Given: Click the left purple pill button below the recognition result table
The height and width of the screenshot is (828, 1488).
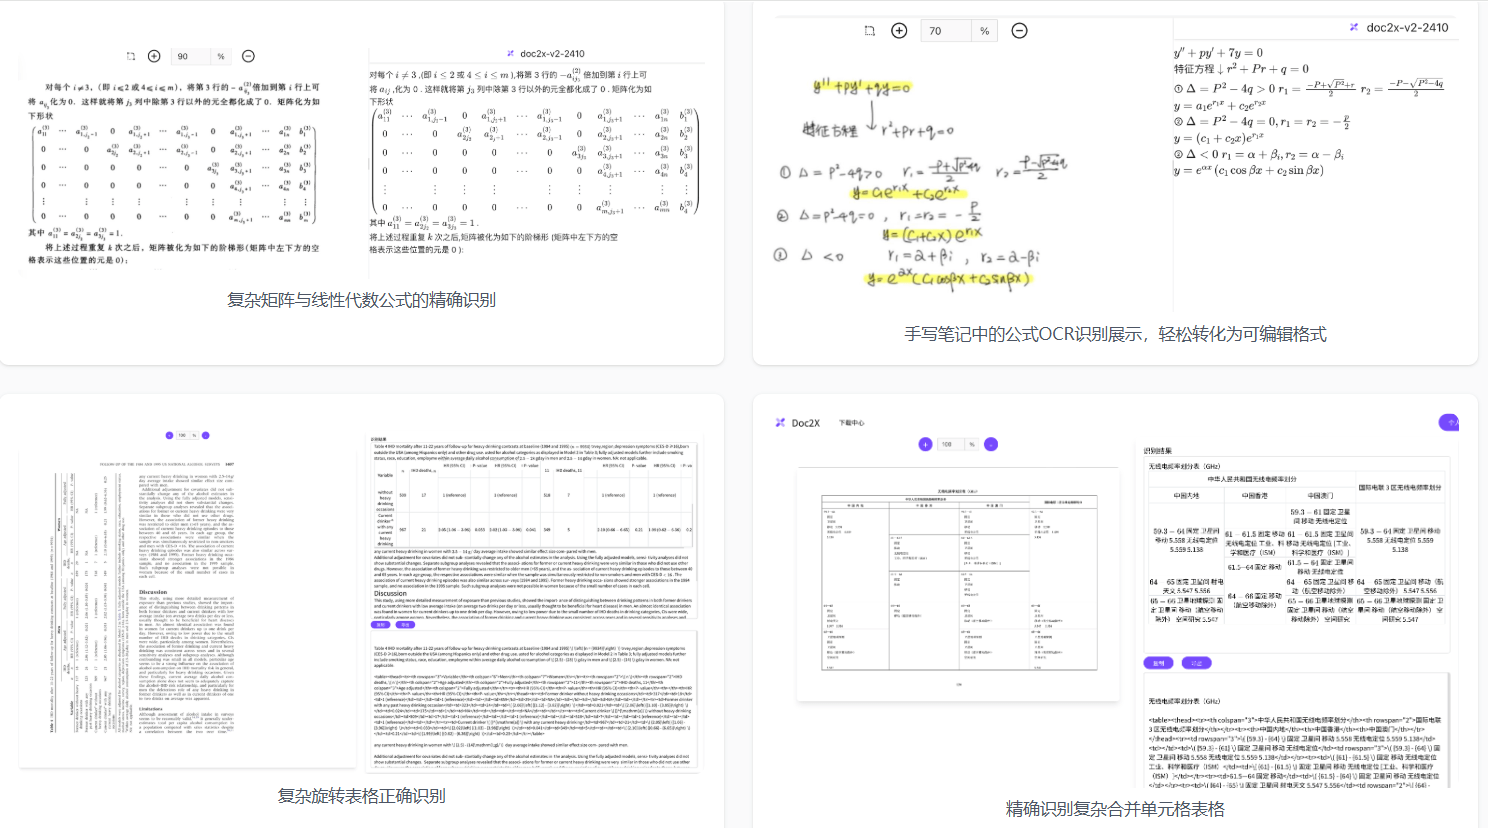Looking at the screenshot, I should [x=1159, y=662].
